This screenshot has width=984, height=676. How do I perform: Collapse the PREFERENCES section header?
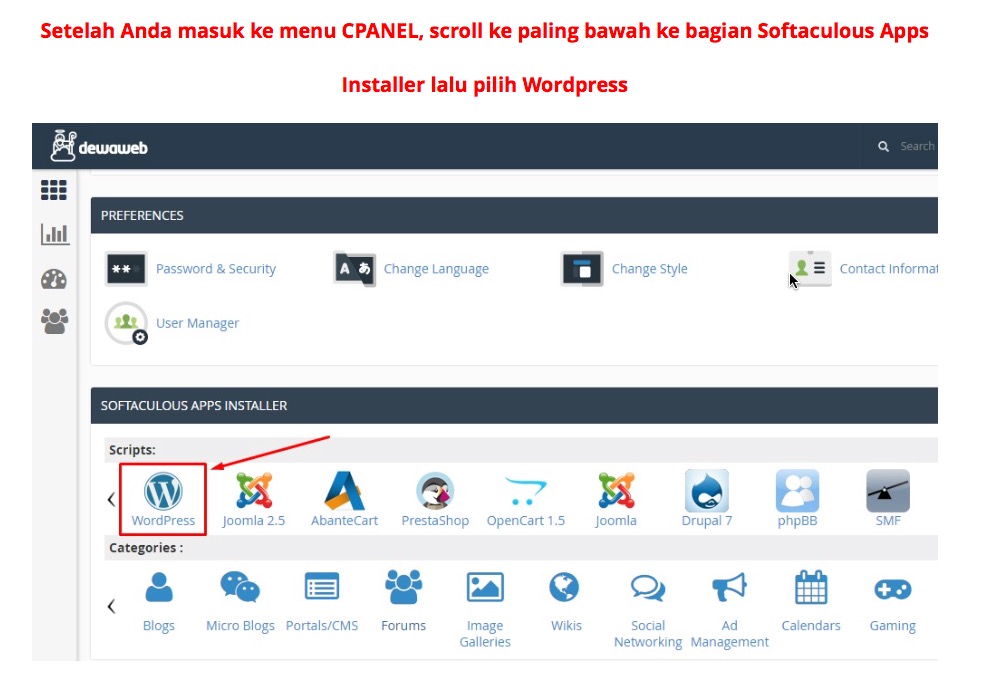(x=514, y=215)
